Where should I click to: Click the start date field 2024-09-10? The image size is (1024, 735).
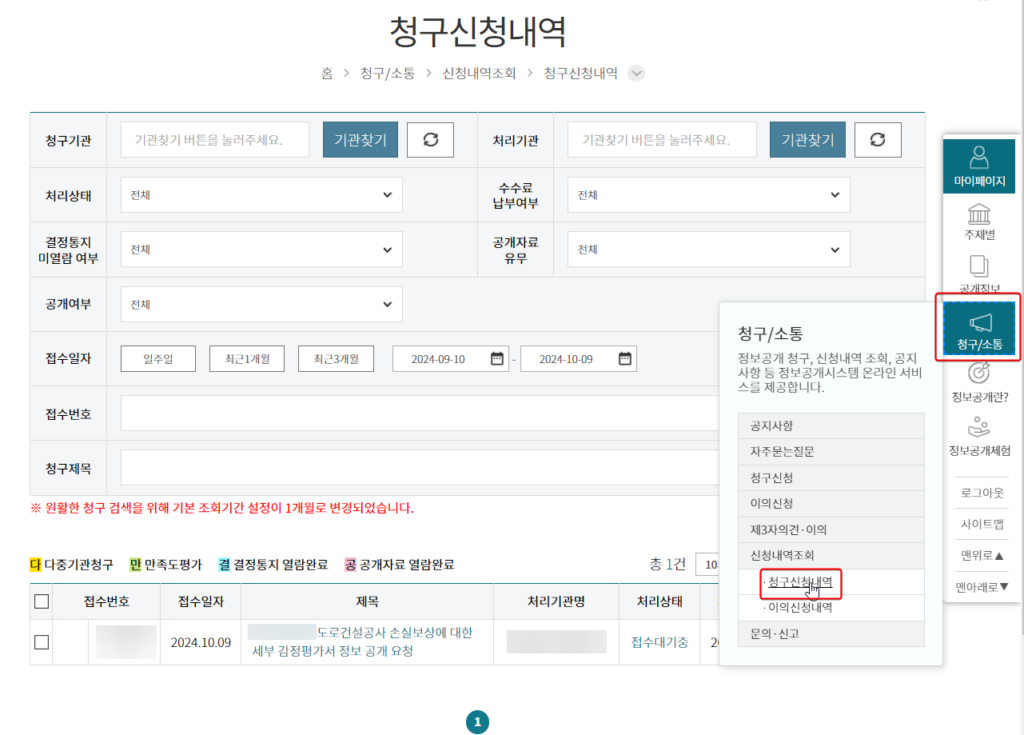(450, 359)
